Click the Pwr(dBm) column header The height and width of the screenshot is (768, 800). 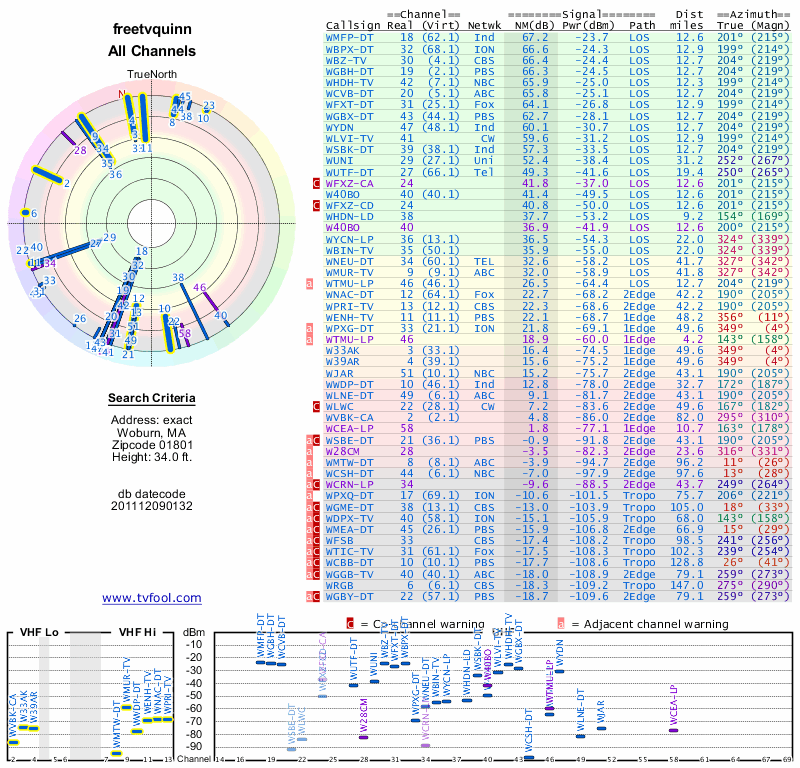[588, 26]
